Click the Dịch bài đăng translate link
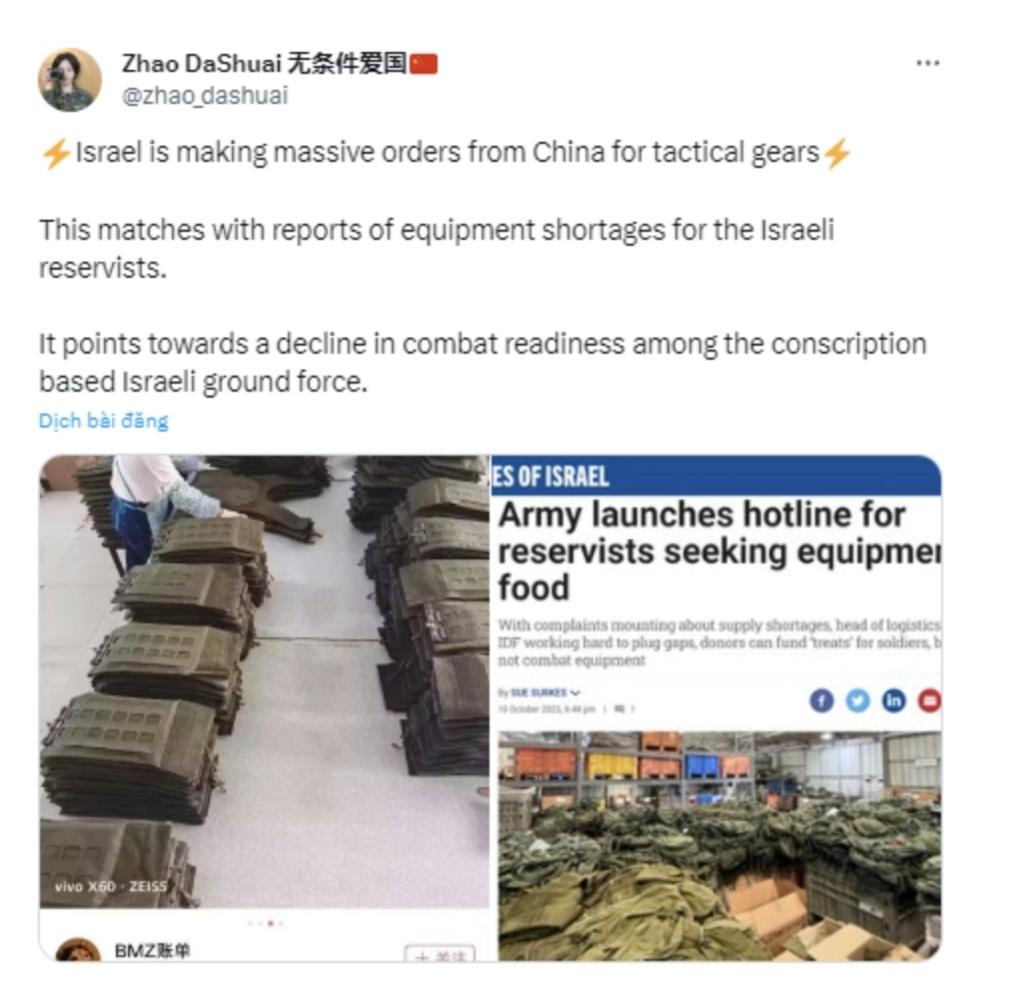Image resolution: width=1015 pixels, height=981 pixels. tap(104, 420)
